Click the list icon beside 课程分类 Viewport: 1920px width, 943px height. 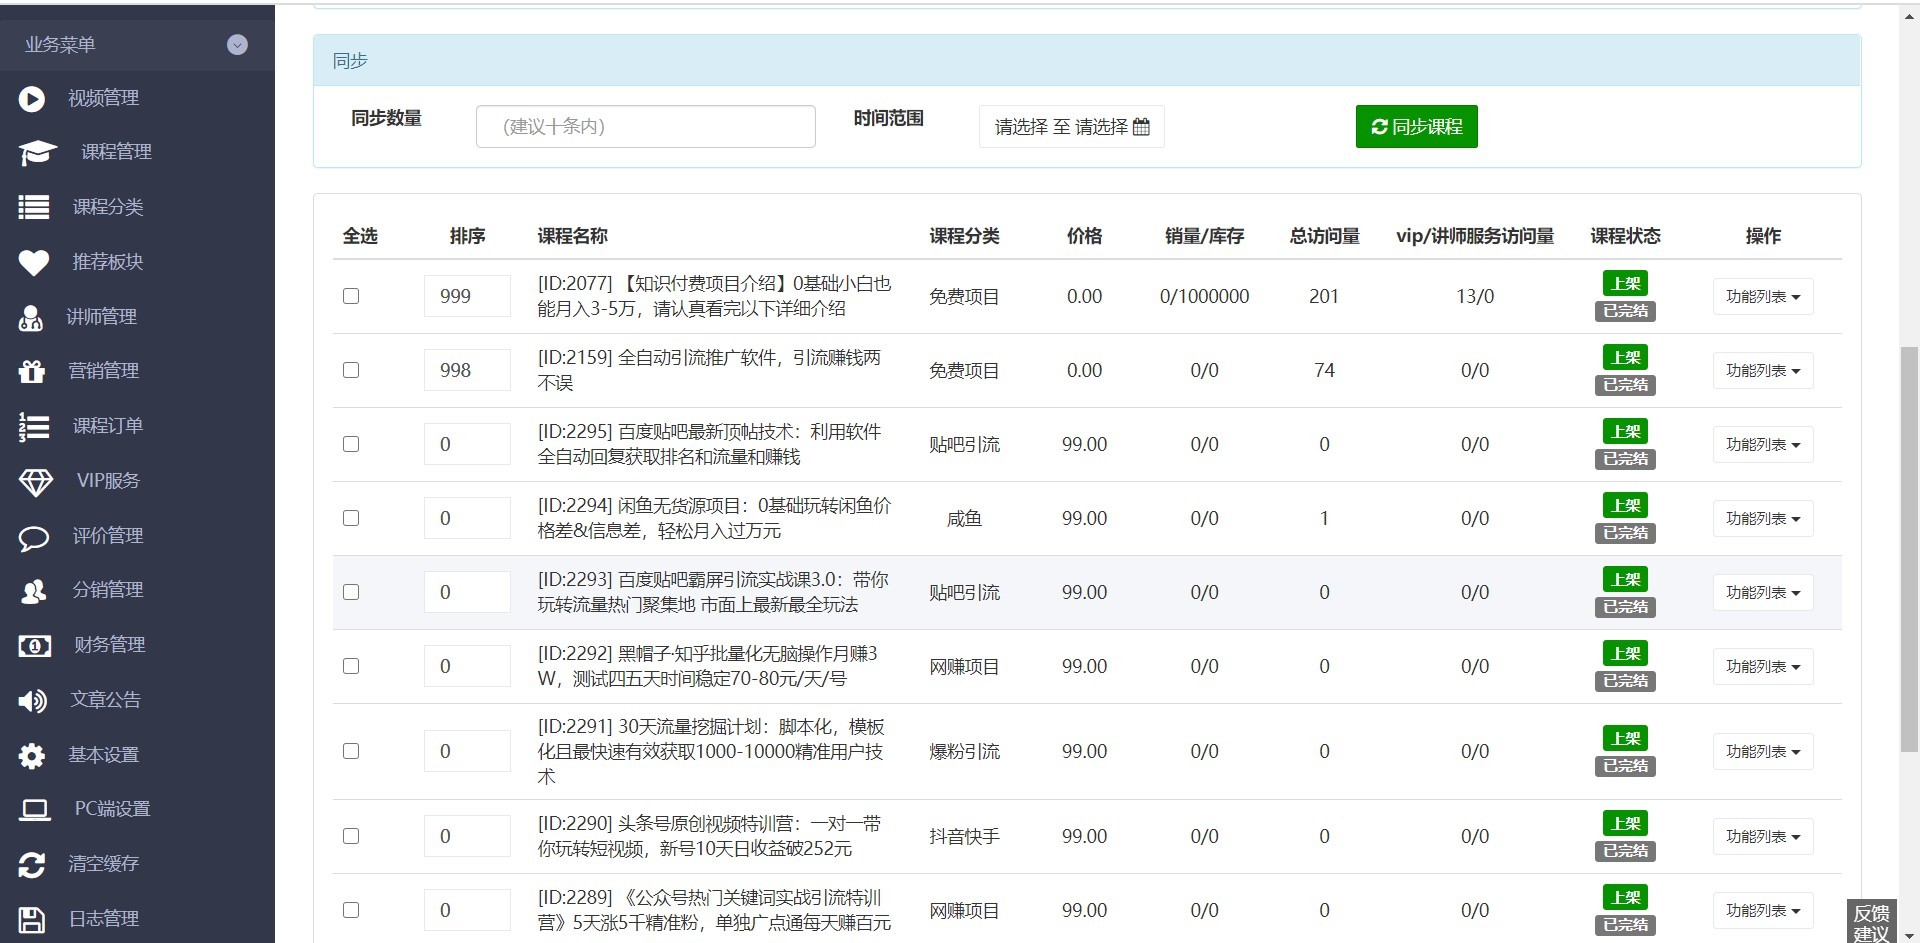(34, 207)
